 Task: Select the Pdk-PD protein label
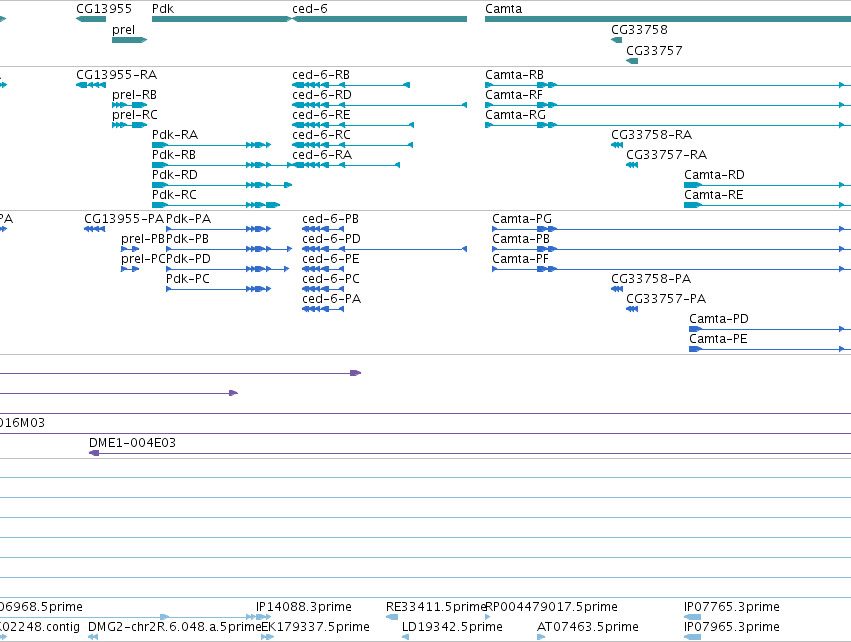(x=188, y=259)
